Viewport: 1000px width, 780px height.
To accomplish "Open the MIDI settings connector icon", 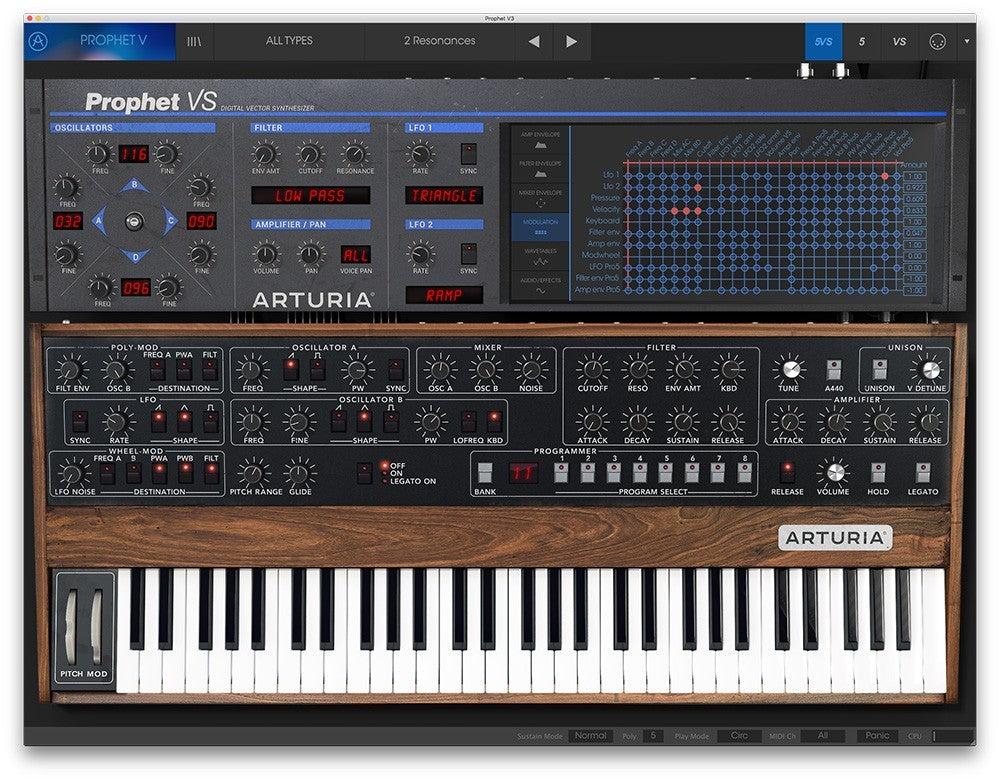I will point(937,41).
